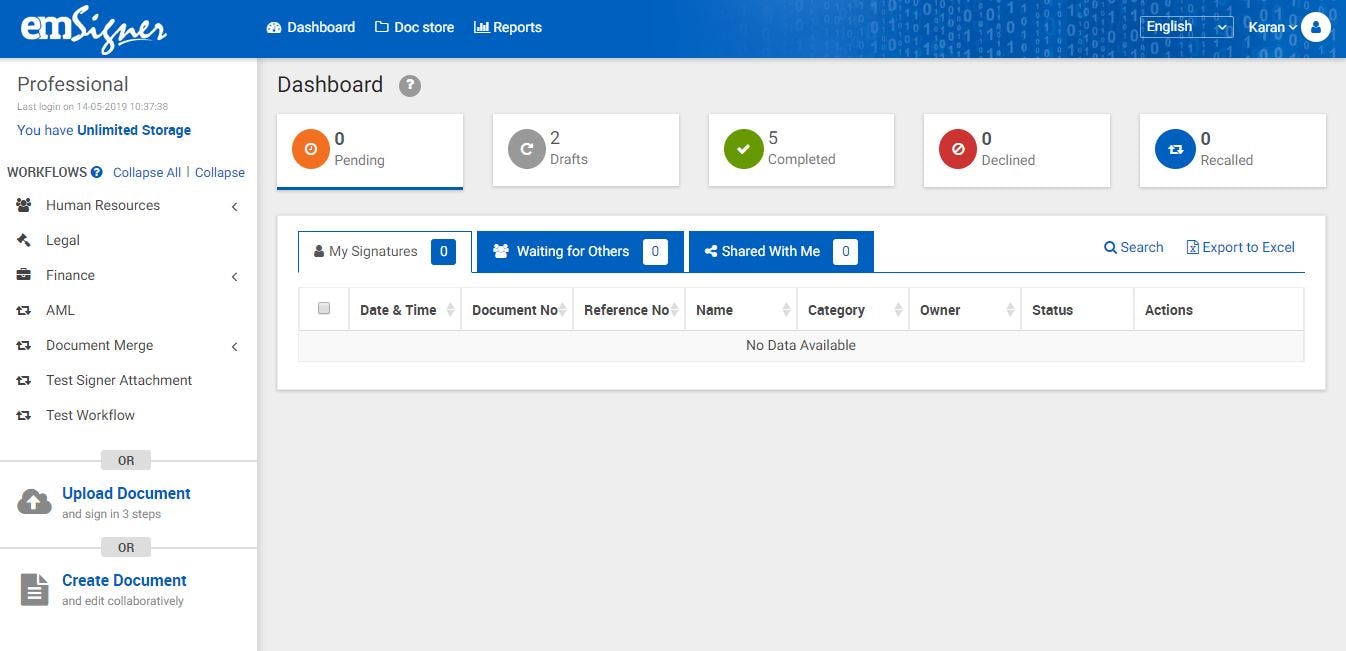Click the Collapse All link
The height and width of the screenshot is (651, 1346).
click(146, 172)
